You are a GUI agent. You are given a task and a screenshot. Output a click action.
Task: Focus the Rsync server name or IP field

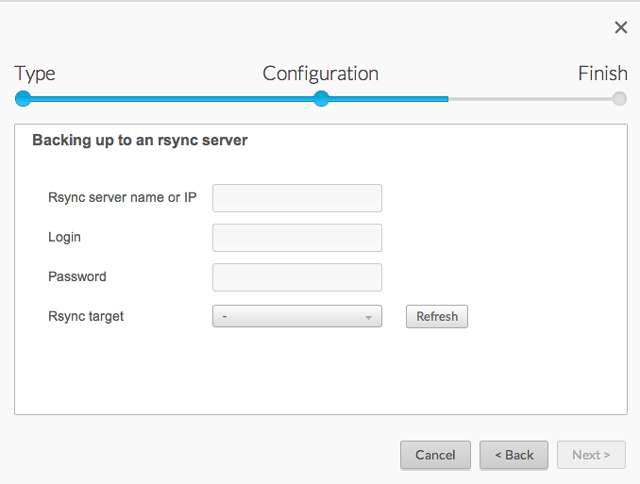[297, 198]
